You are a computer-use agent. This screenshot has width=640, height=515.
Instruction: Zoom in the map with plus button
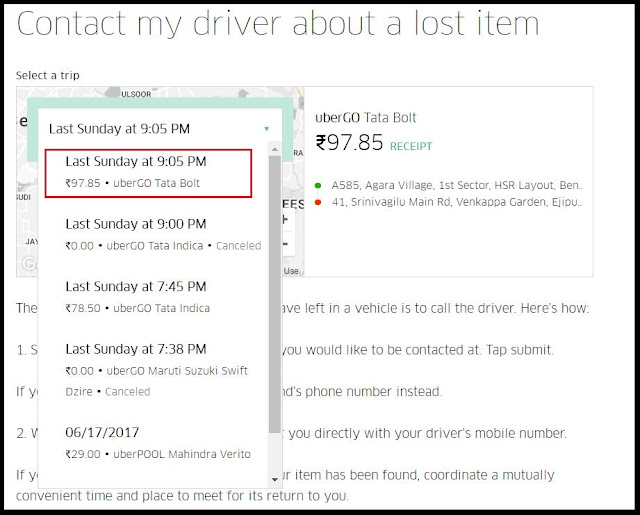pos(285,220)
